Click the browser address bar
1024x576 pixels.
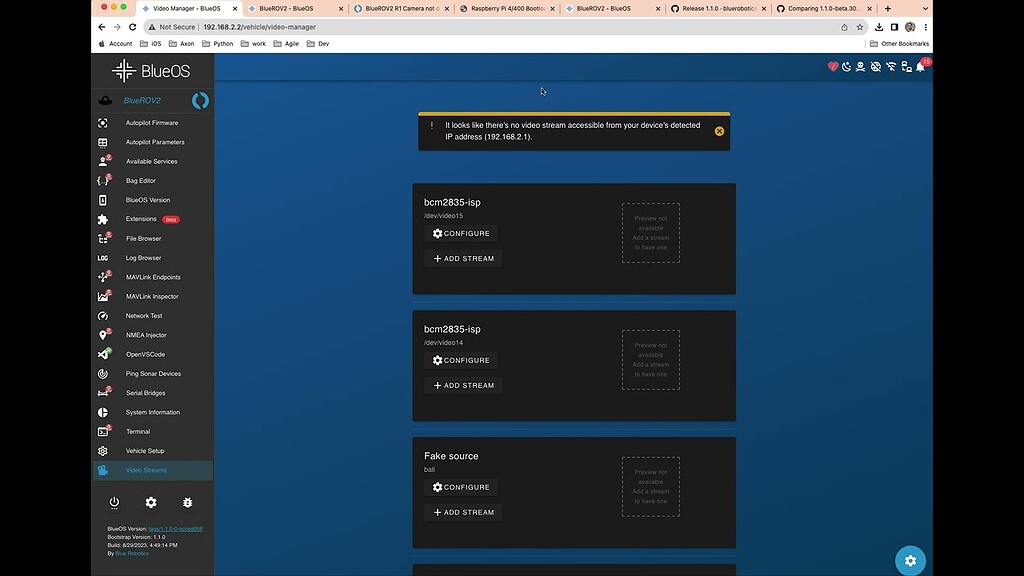pyautogui.click(x=300, y=27)
